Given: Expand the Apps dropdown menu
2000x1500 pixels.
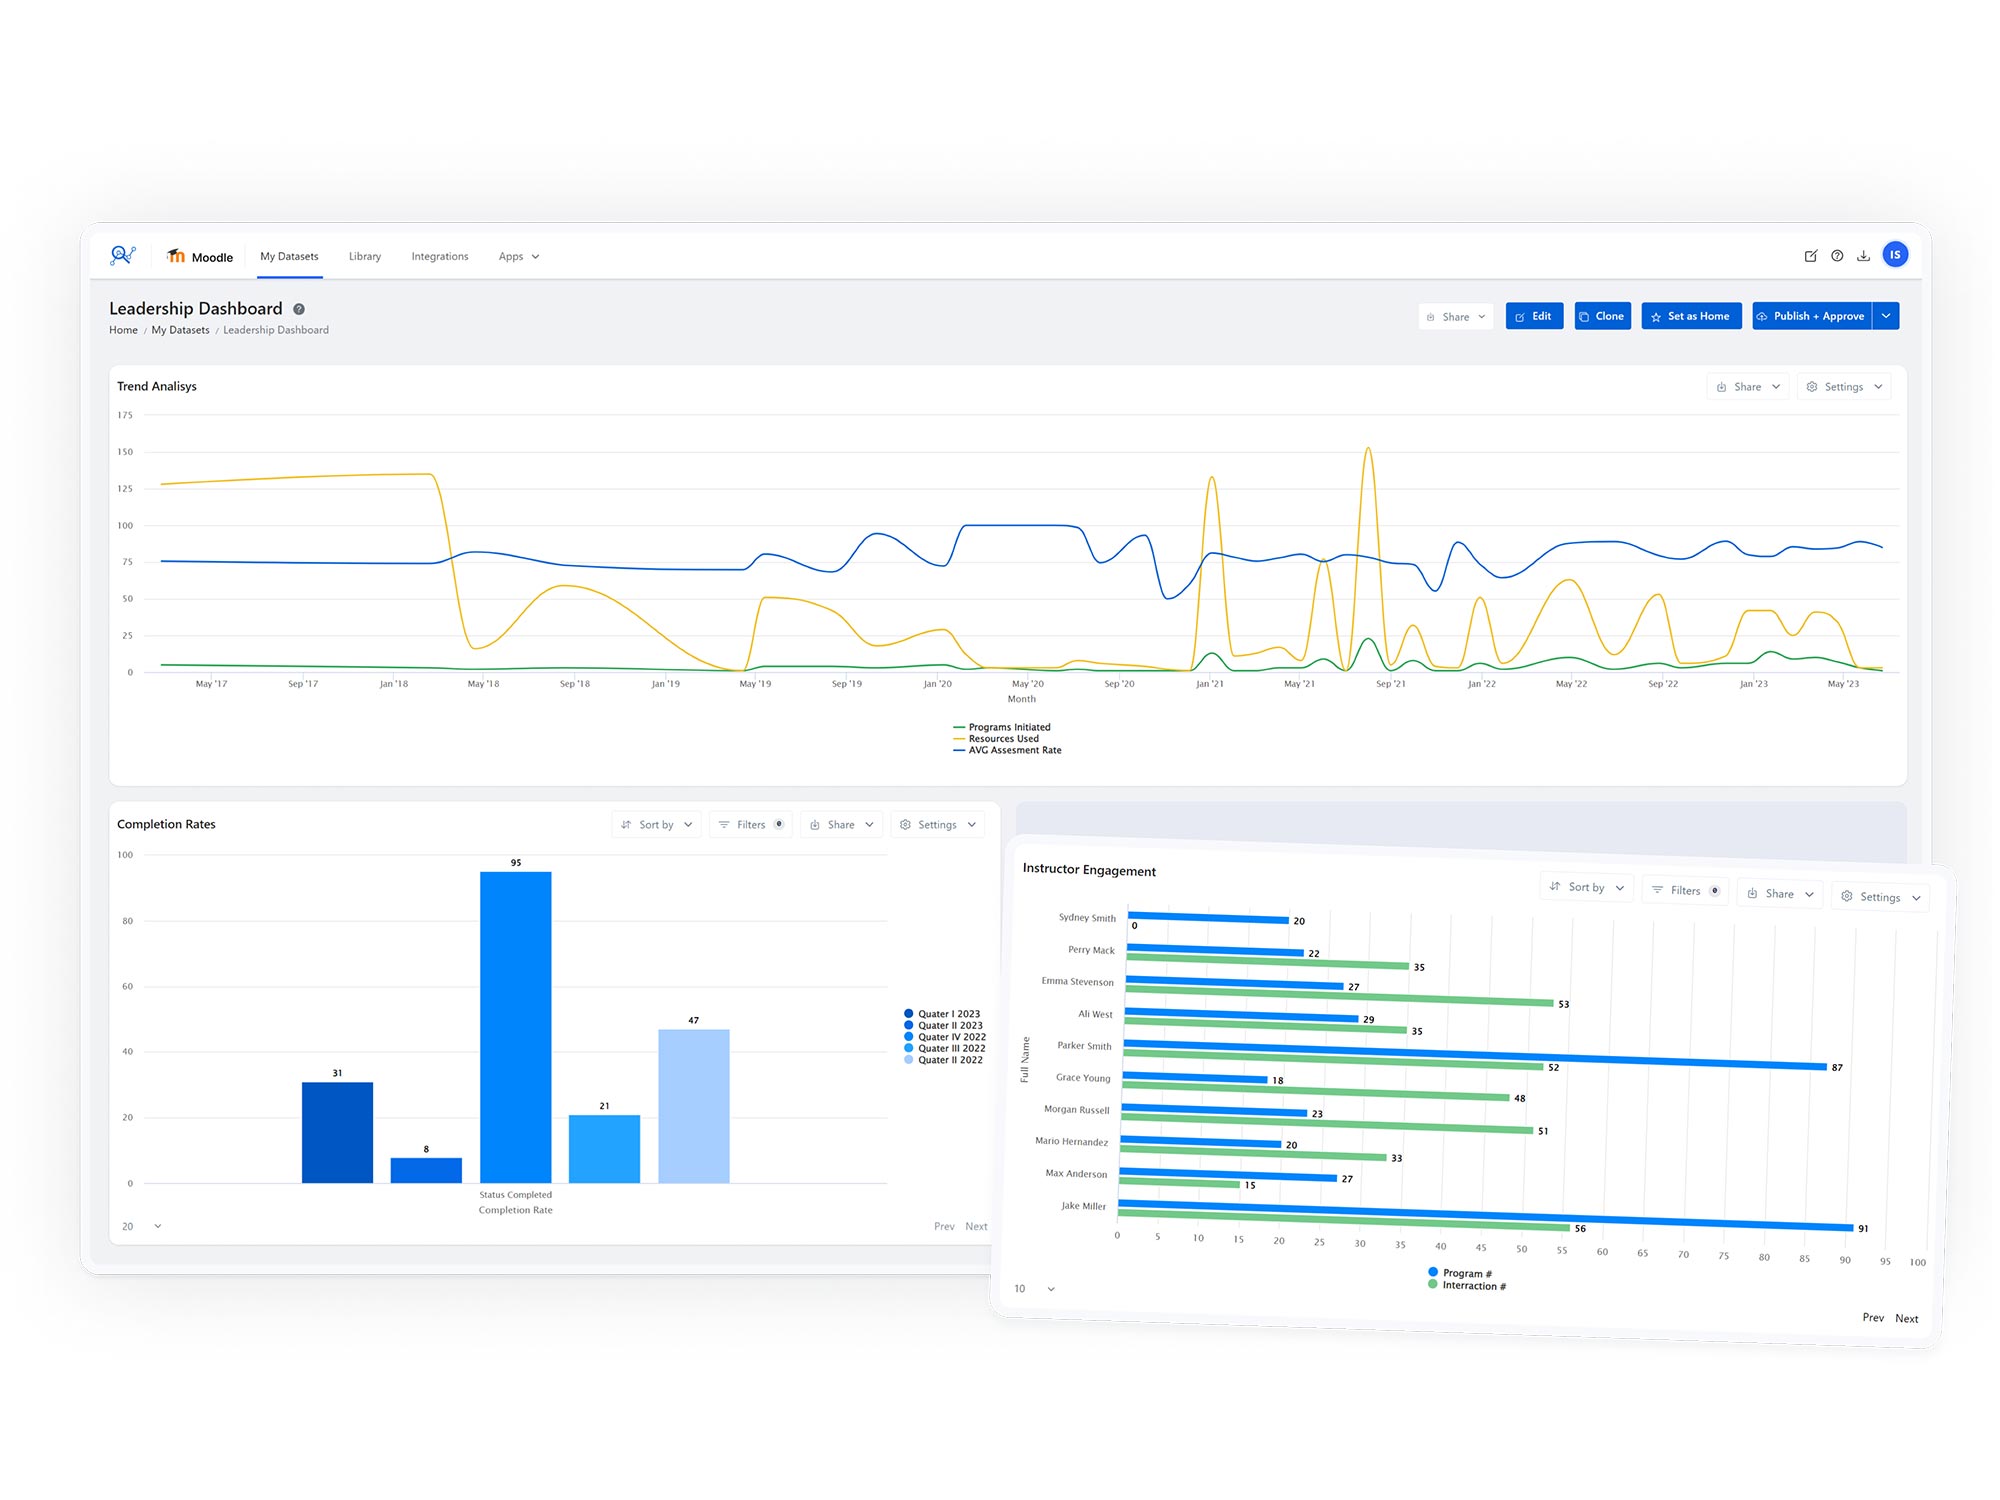Looking at the screenshot, I should tap(519, 257).
